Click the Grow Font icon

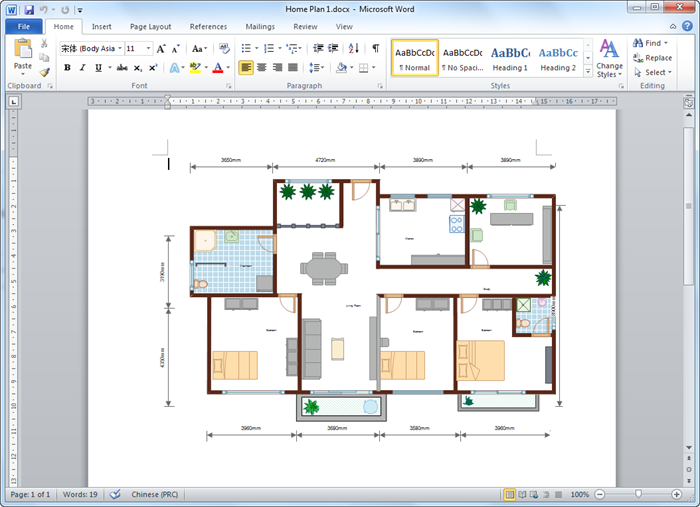(161, 48)
